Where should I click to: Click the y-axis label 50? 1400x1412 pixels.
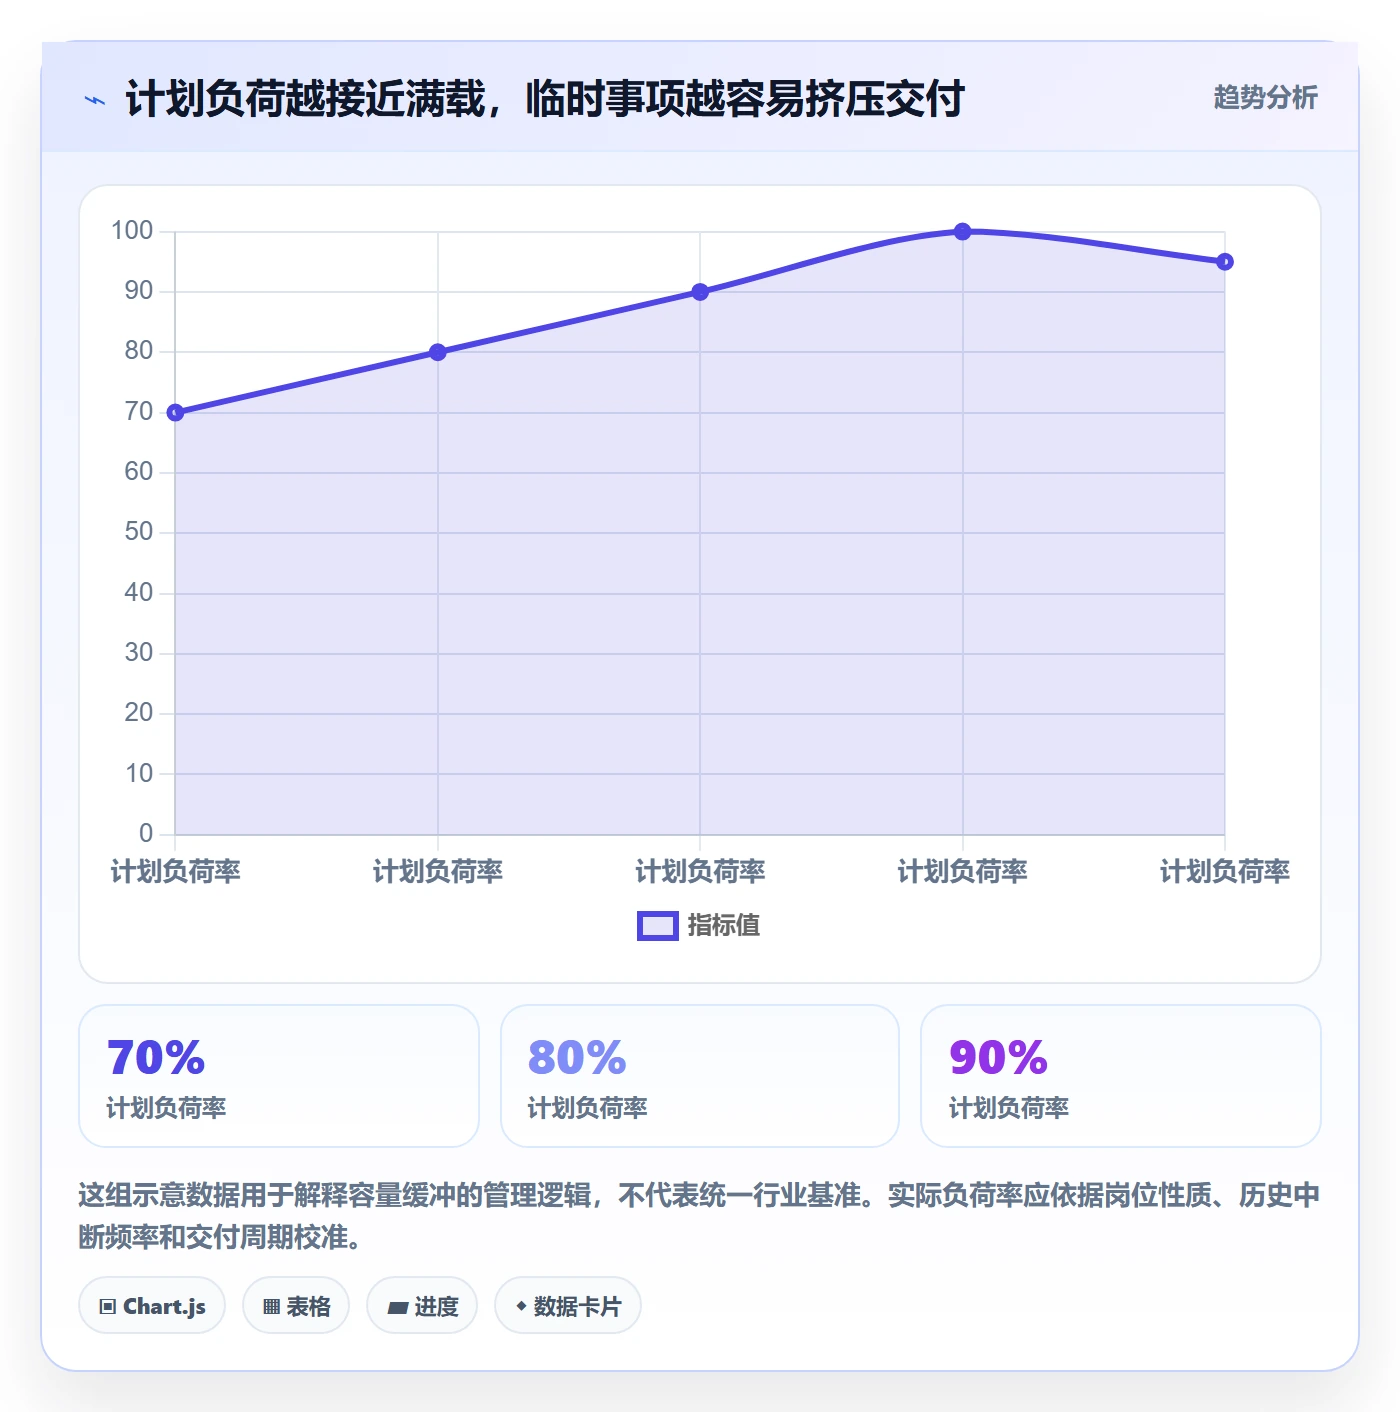[x=139, y=532]
